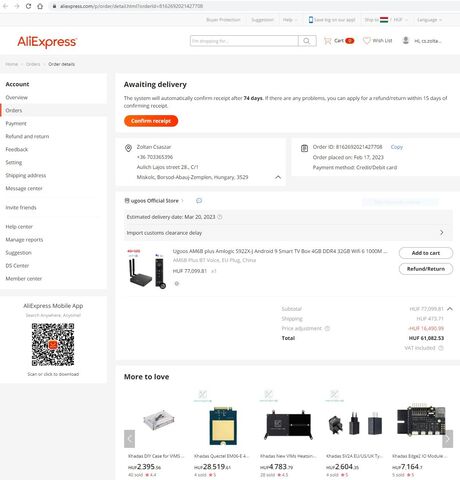Message ugoos Official Store chat icon
This screenshot has width=460, height=480.
(x=199, y=200)
